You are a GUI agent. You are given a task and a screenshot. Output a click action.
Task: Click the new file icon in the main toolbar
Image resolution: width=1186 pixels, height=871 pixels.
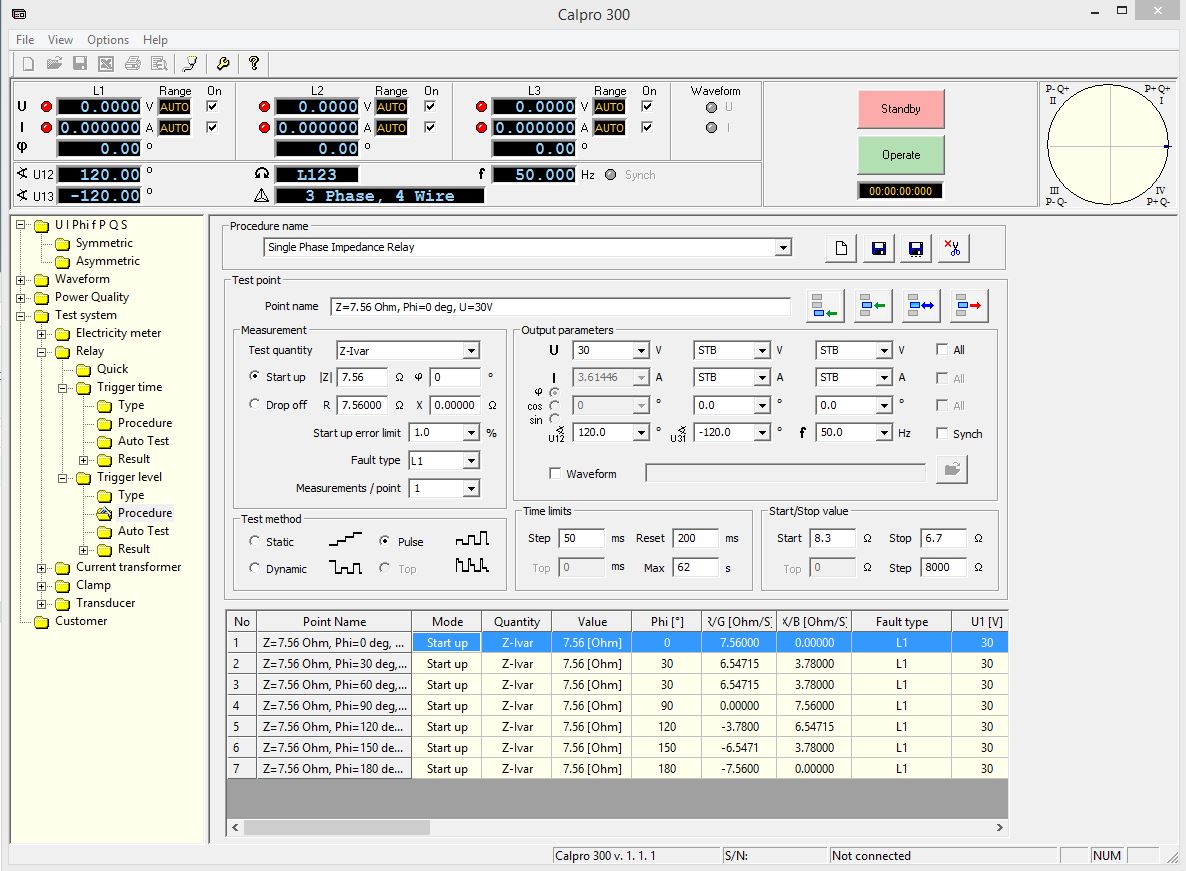point(28,64)
